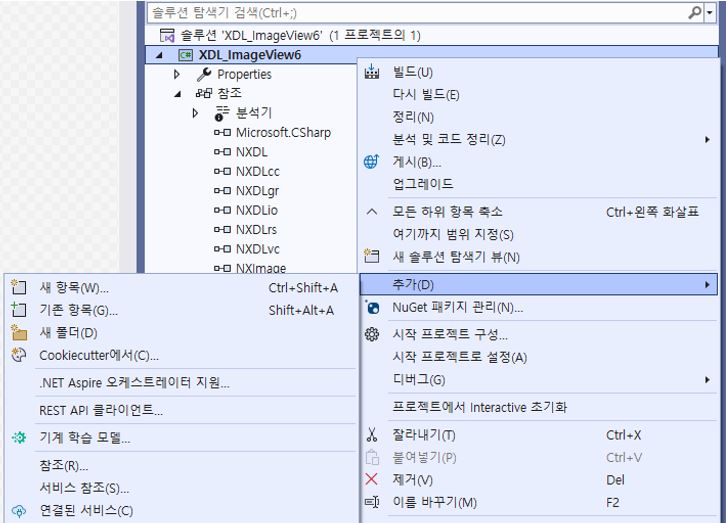This screenshot has height=523, width=726.
Task: Click the submenu arrow of 디버그(G)
Action: (x=707, y=380)
